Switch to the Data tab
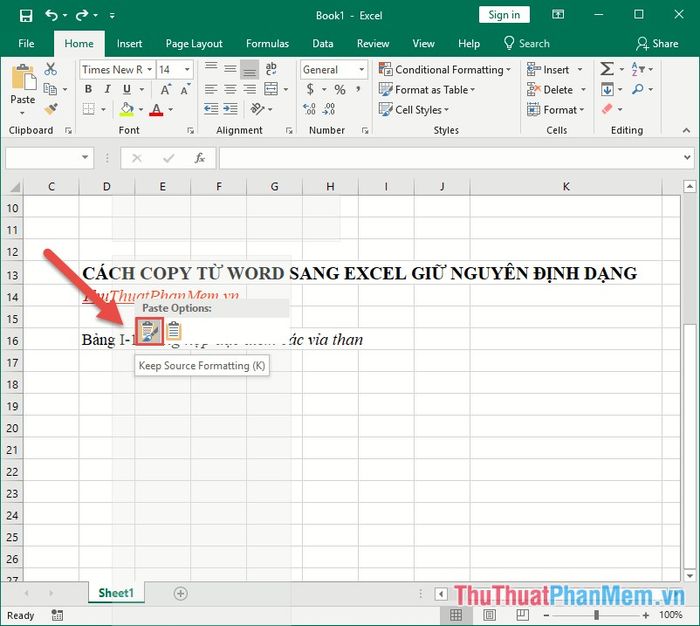This screenshot has width=700, height=626. [323, 44]
